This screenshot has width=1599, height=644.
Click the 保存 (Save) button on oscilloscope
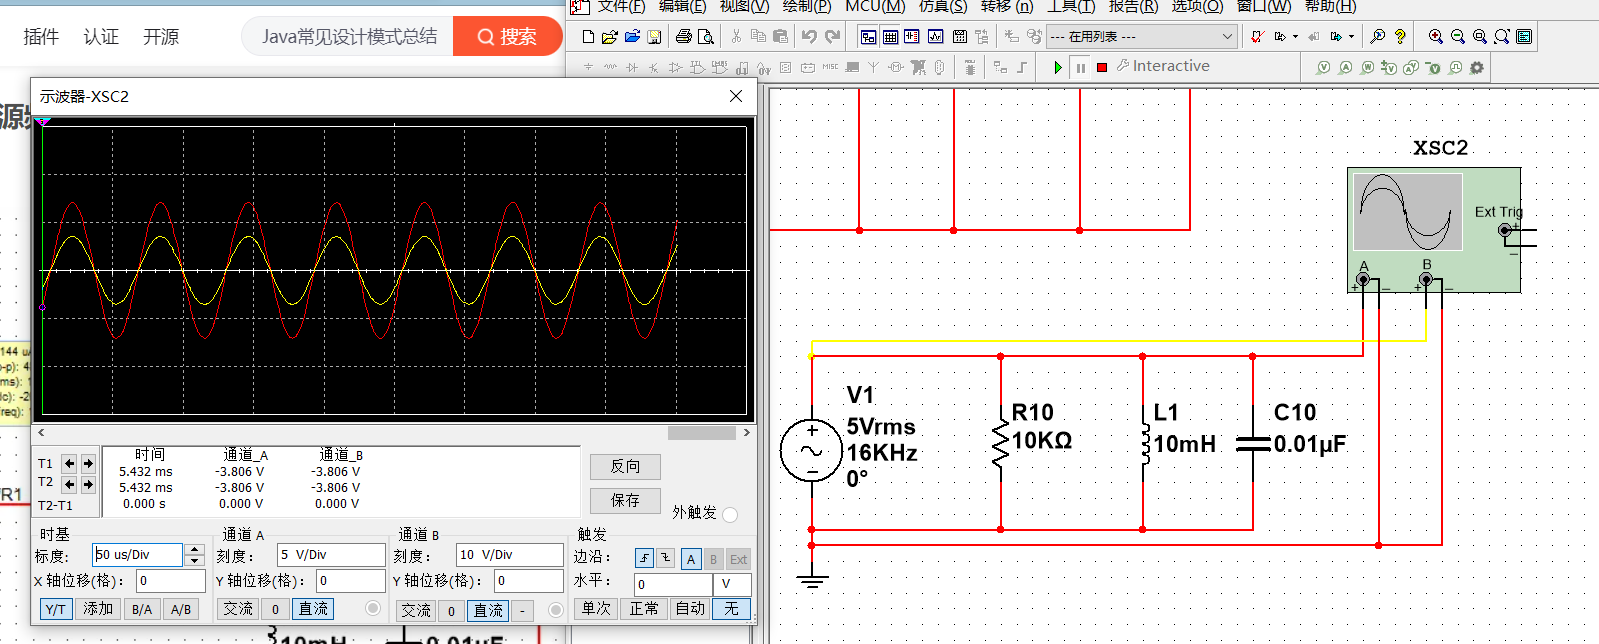coord(625,500)
